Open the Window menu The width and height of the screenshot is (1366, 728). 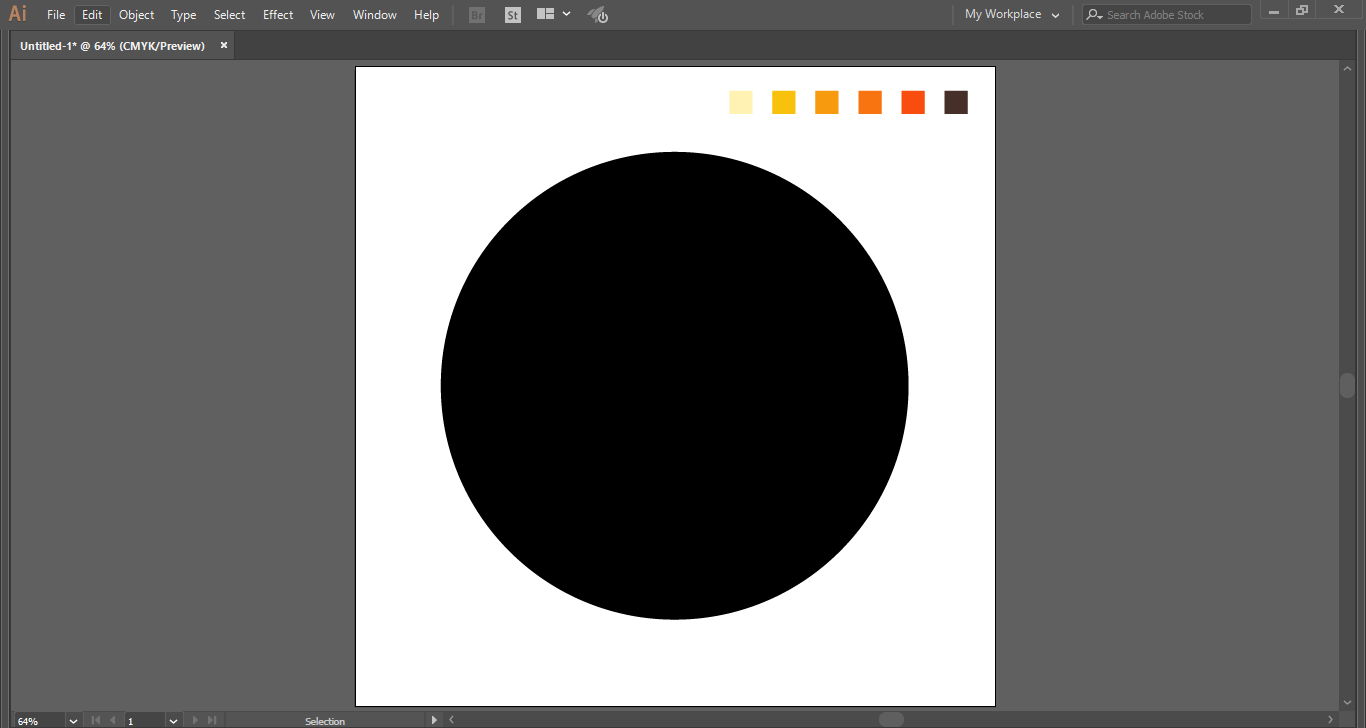pyautogui.click(x=374, y=15)
